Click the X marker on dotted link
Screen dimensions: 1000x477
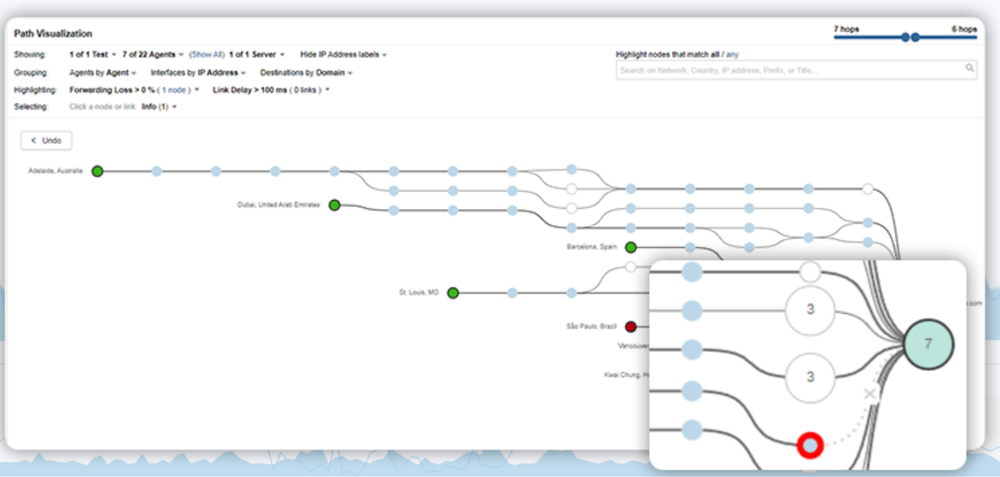pos(869,395)
